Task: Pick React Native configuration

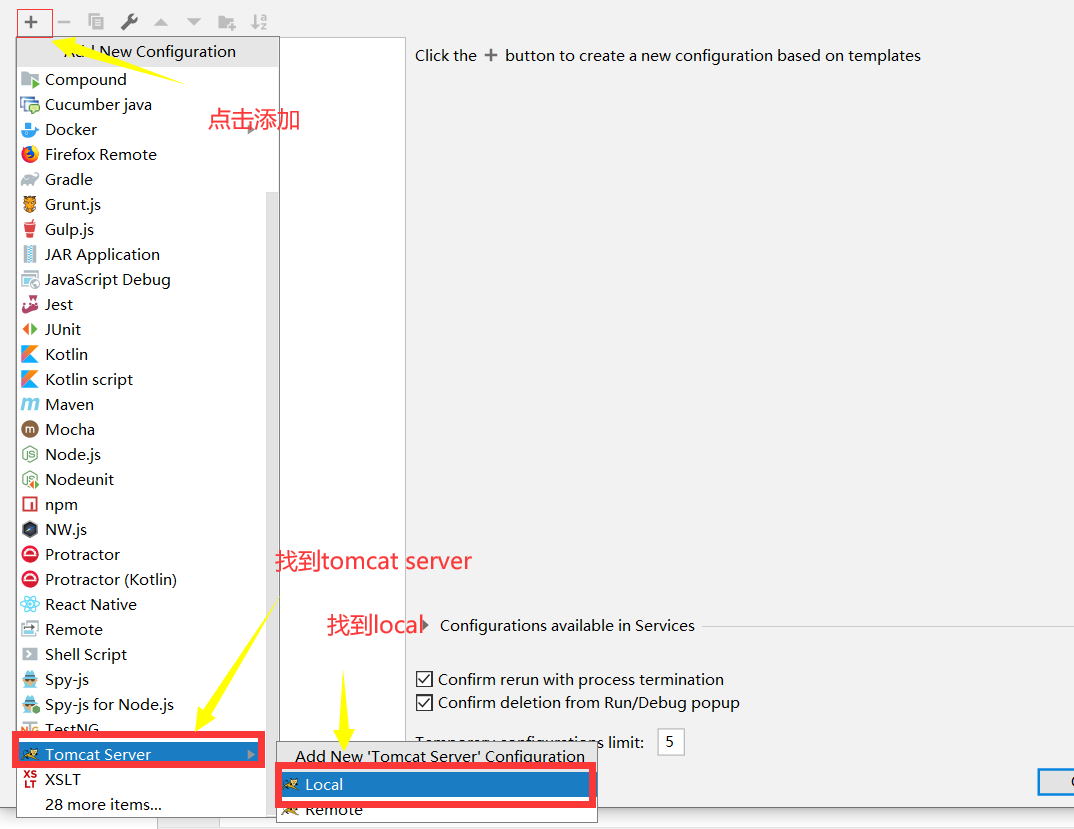Action: (142, 604)
